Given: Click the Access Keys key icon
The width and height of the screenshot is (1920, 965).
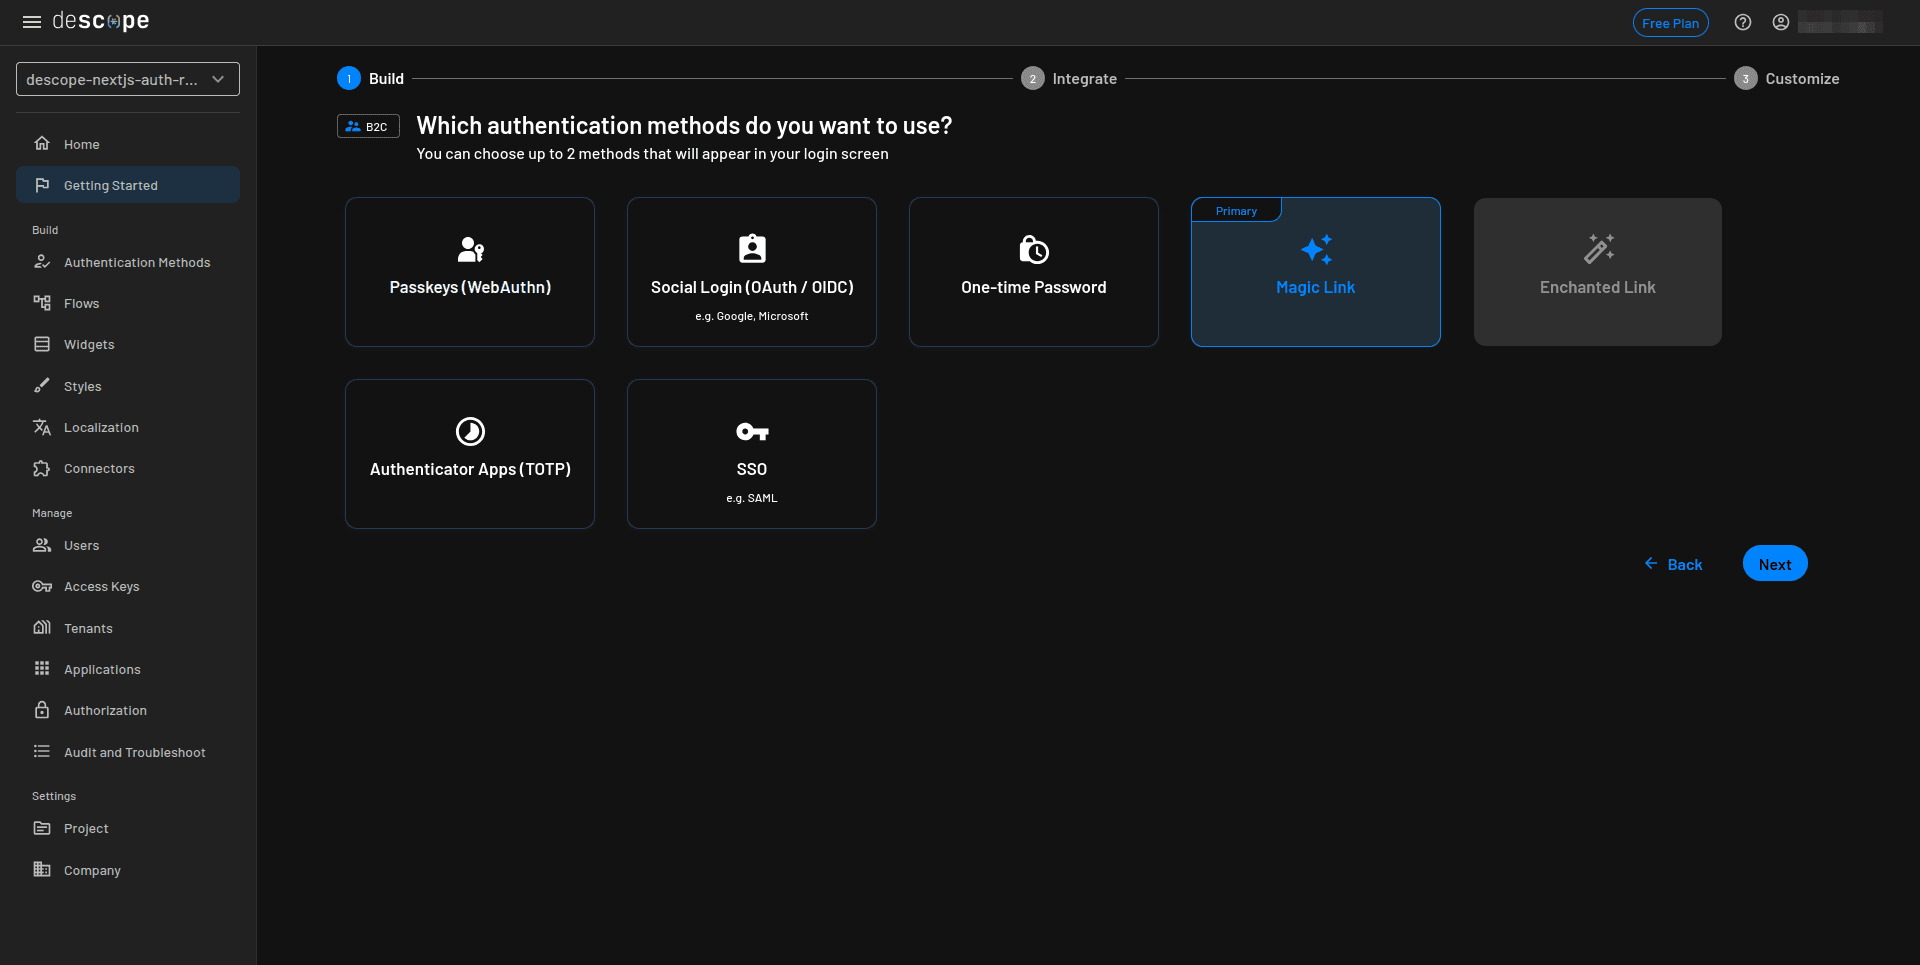Looking at the screenshot, I should point(42,587).
